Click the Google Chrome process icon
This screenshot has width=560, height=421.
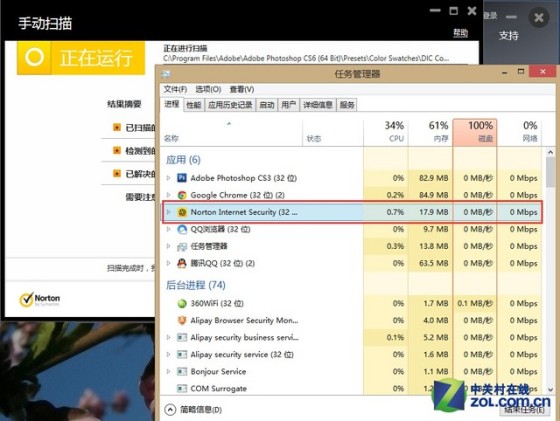[182, 195]
